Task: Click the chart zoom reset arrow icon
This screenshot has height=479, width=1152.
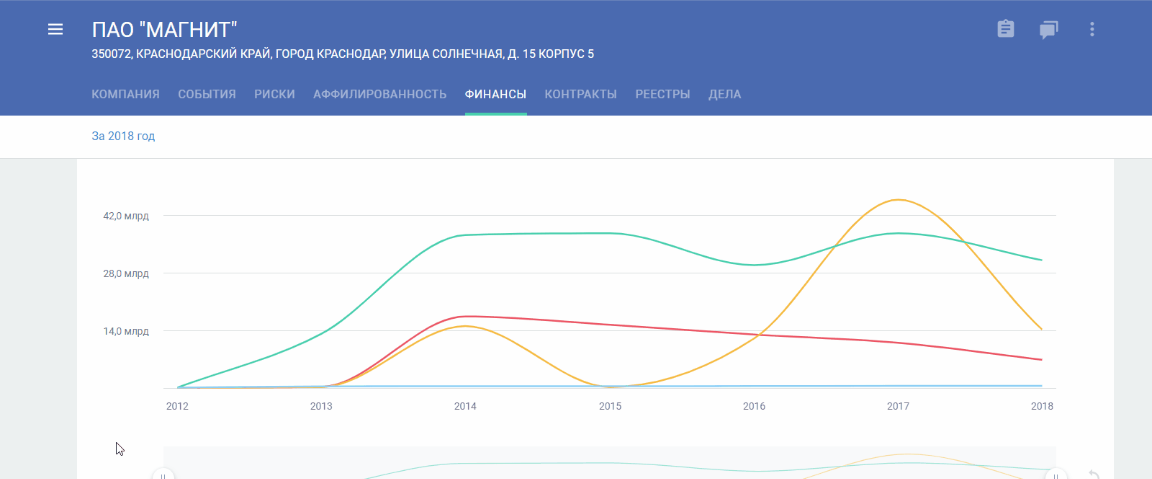Action: (1094, 475)
